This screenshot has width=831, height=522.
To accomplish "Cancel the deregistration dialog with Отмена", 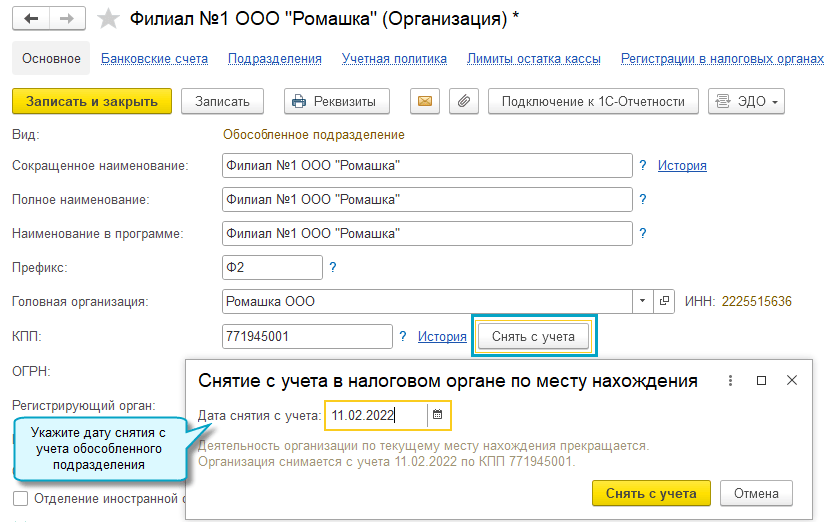I will [x=756, y=493].
